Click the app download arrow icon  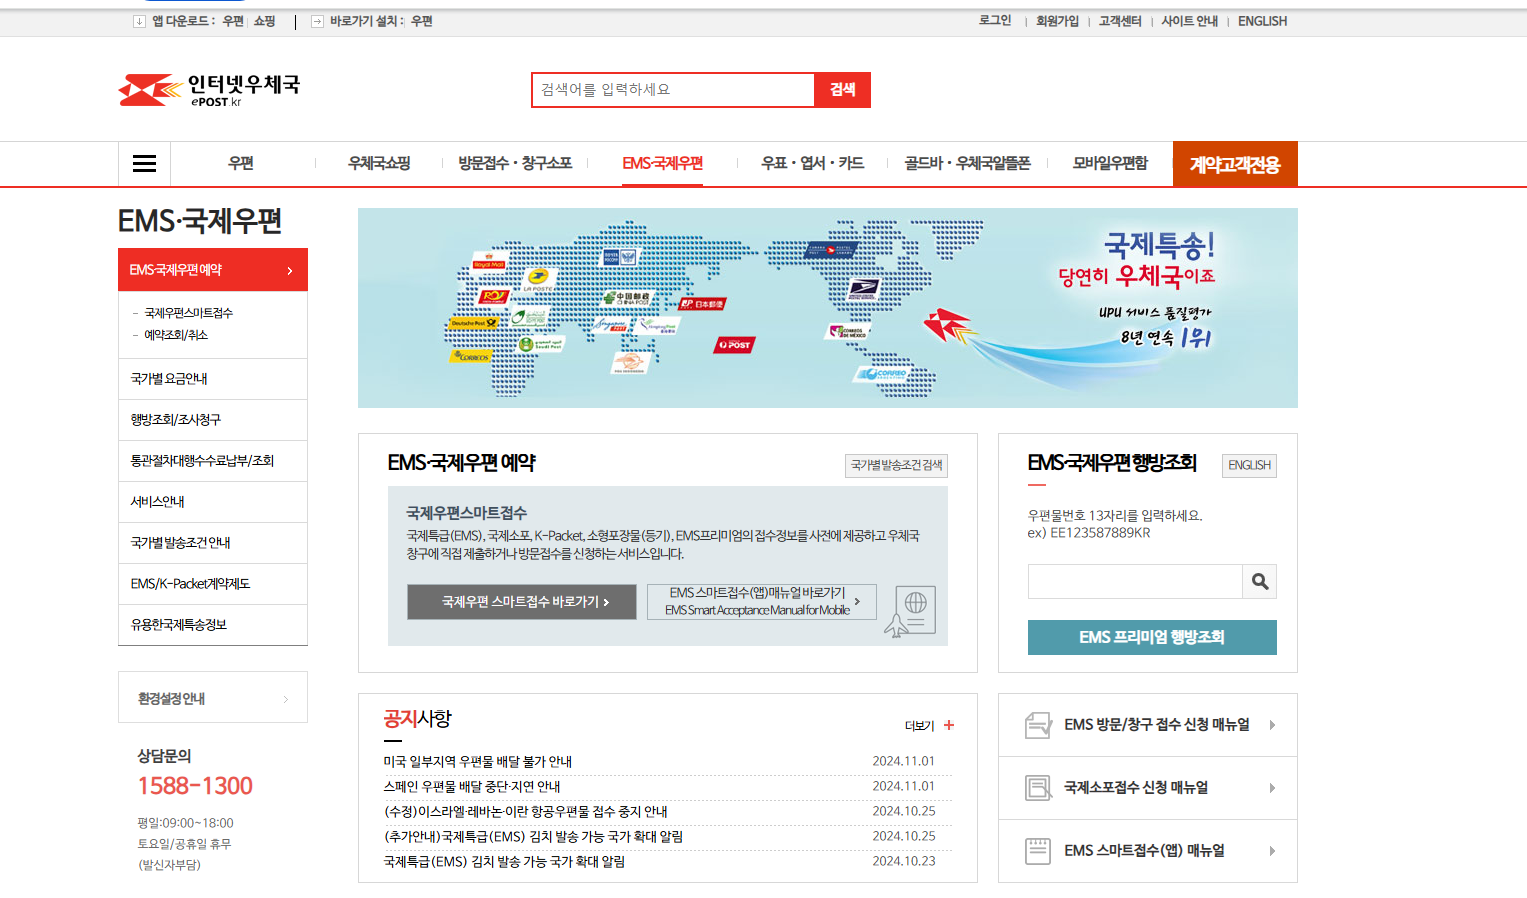[x=139, y=21]
